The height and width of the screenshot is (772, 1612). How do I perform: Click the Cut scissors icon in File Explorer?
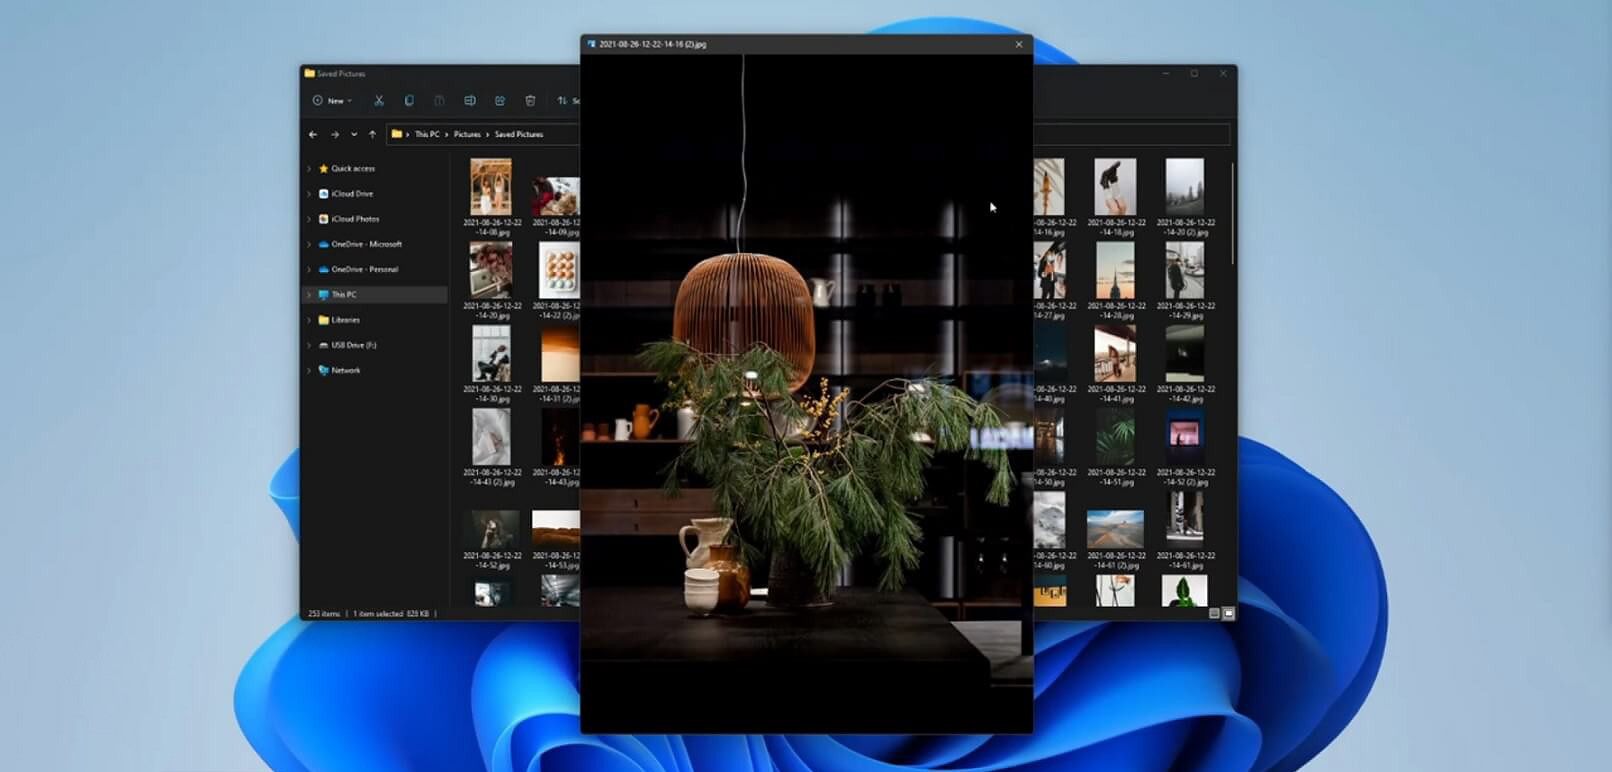(x=379, y=100)
